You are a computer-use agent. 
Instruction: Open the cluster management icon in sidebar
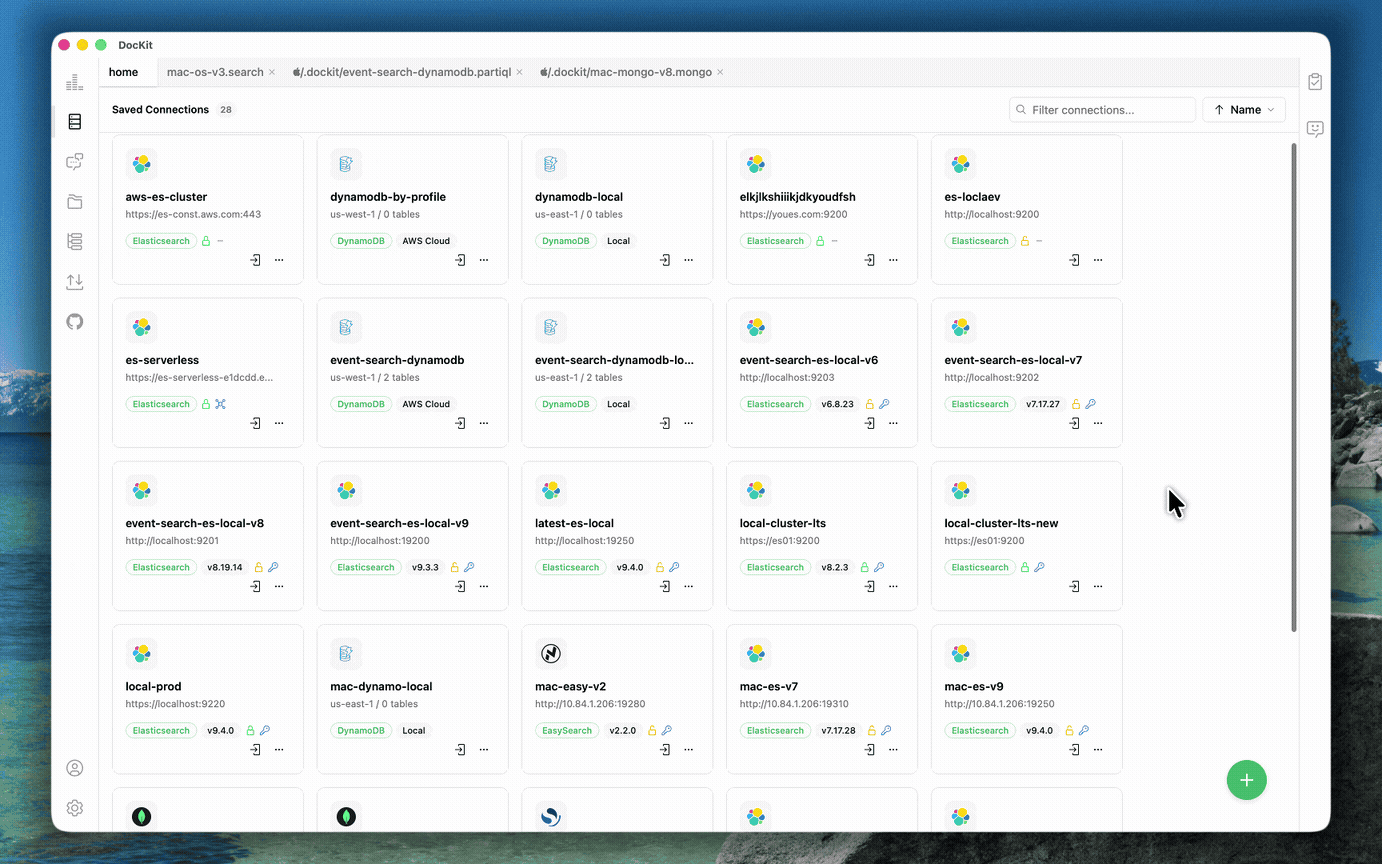pos(75,241)
